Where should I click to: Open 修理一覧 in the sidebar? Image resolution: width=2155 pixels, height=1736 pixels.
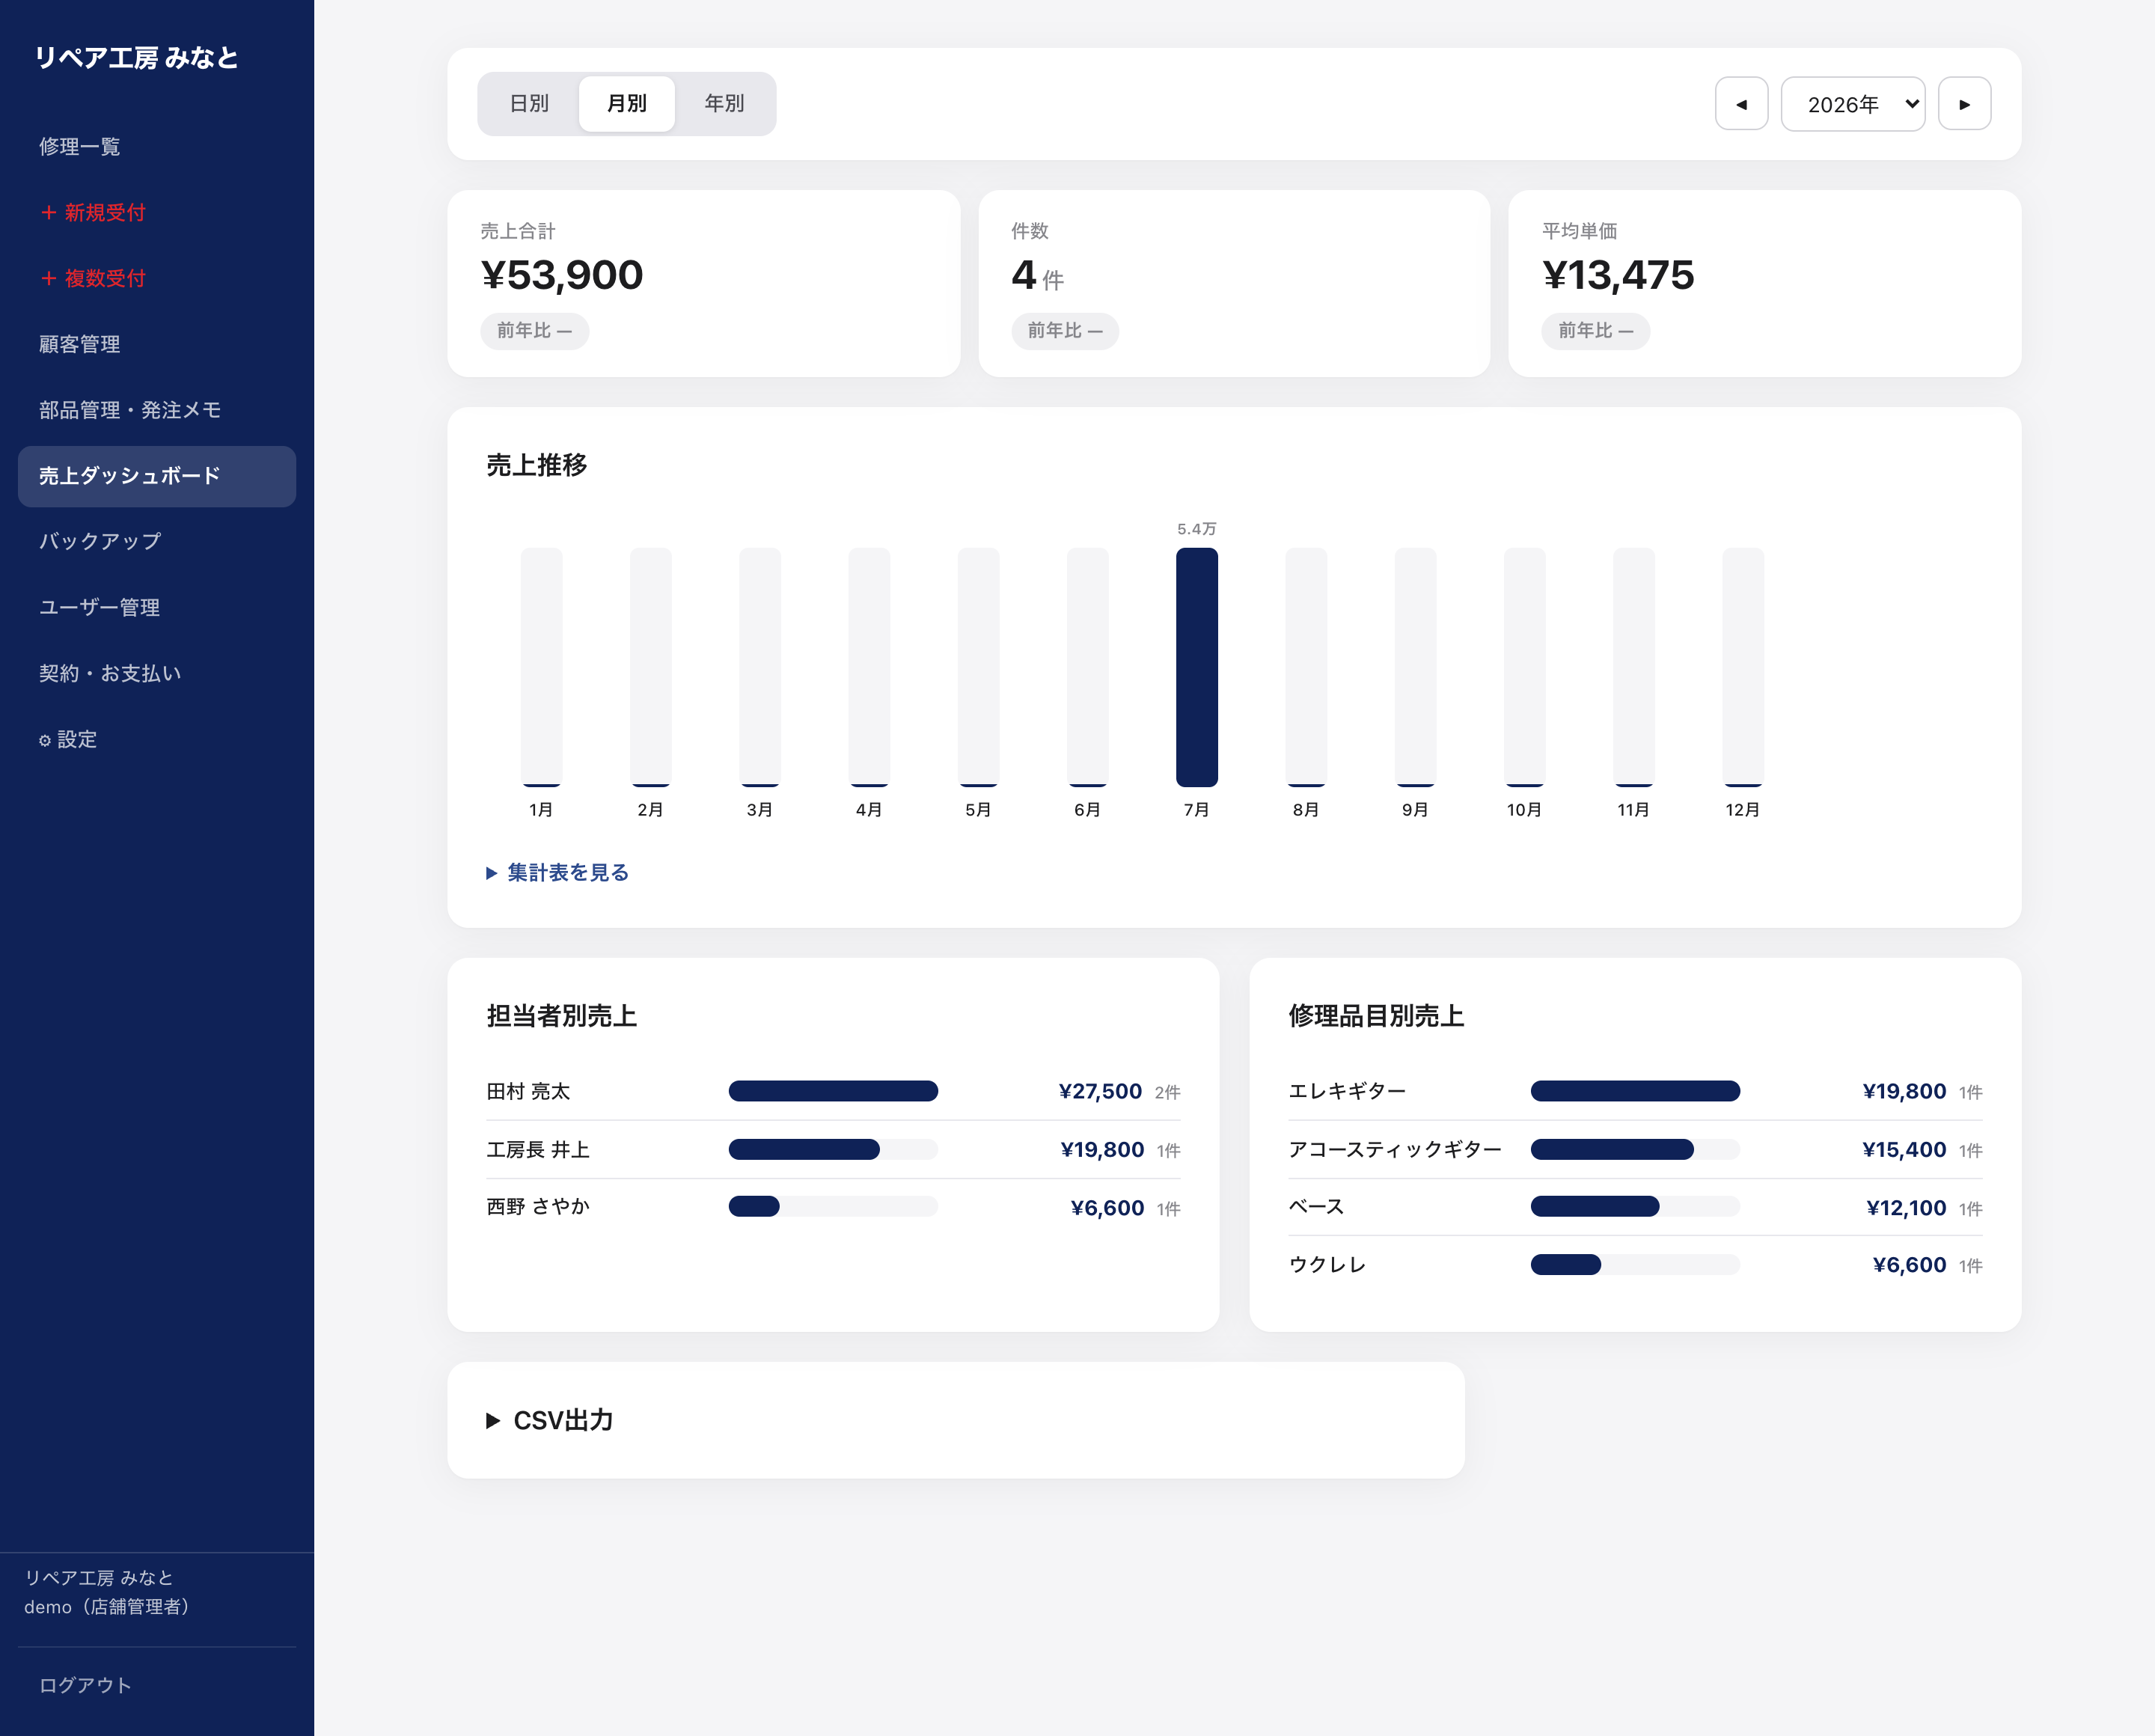(80, 146)
